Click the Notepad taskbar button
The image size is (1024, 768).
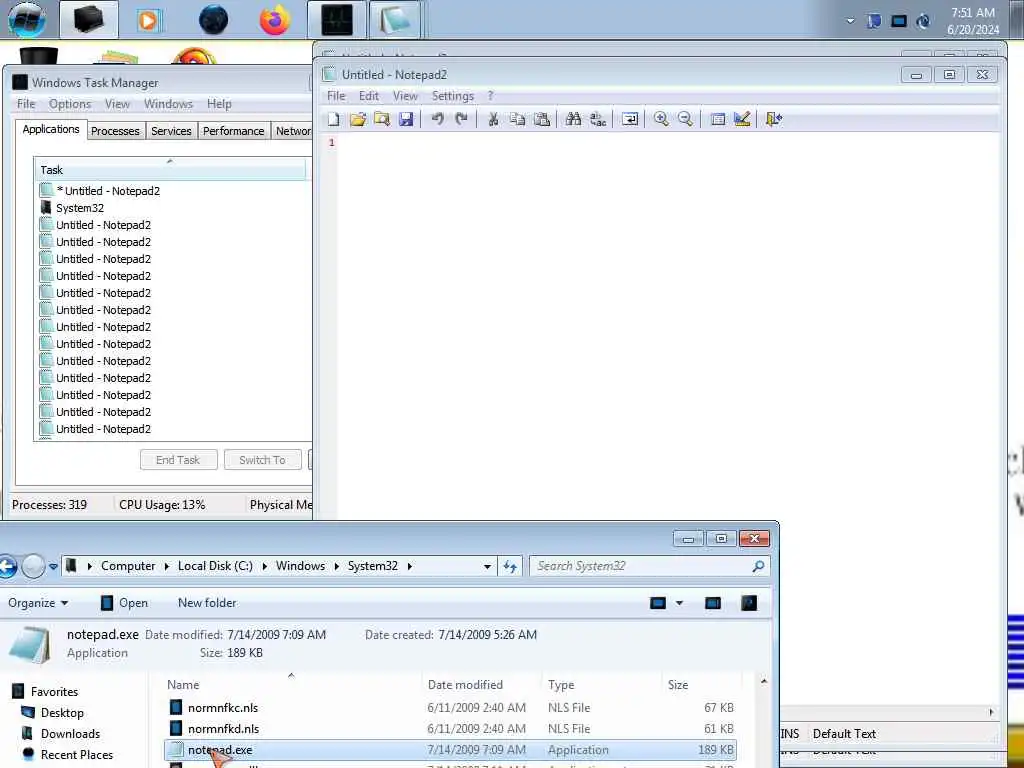[395, 20]
